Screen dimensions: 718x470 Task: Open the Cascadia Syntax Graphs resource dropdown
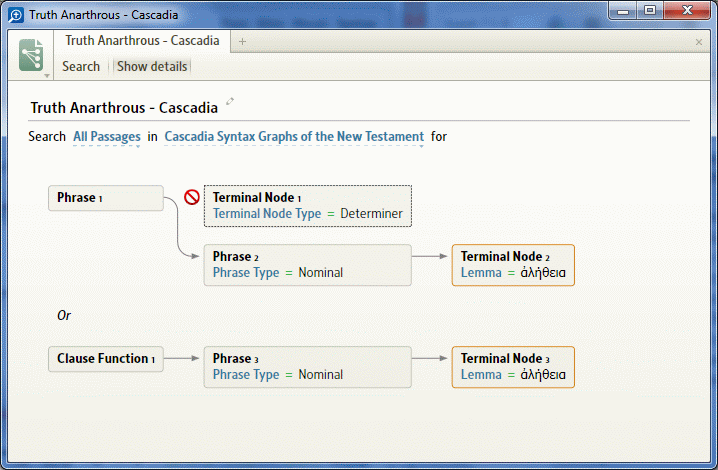294,137
